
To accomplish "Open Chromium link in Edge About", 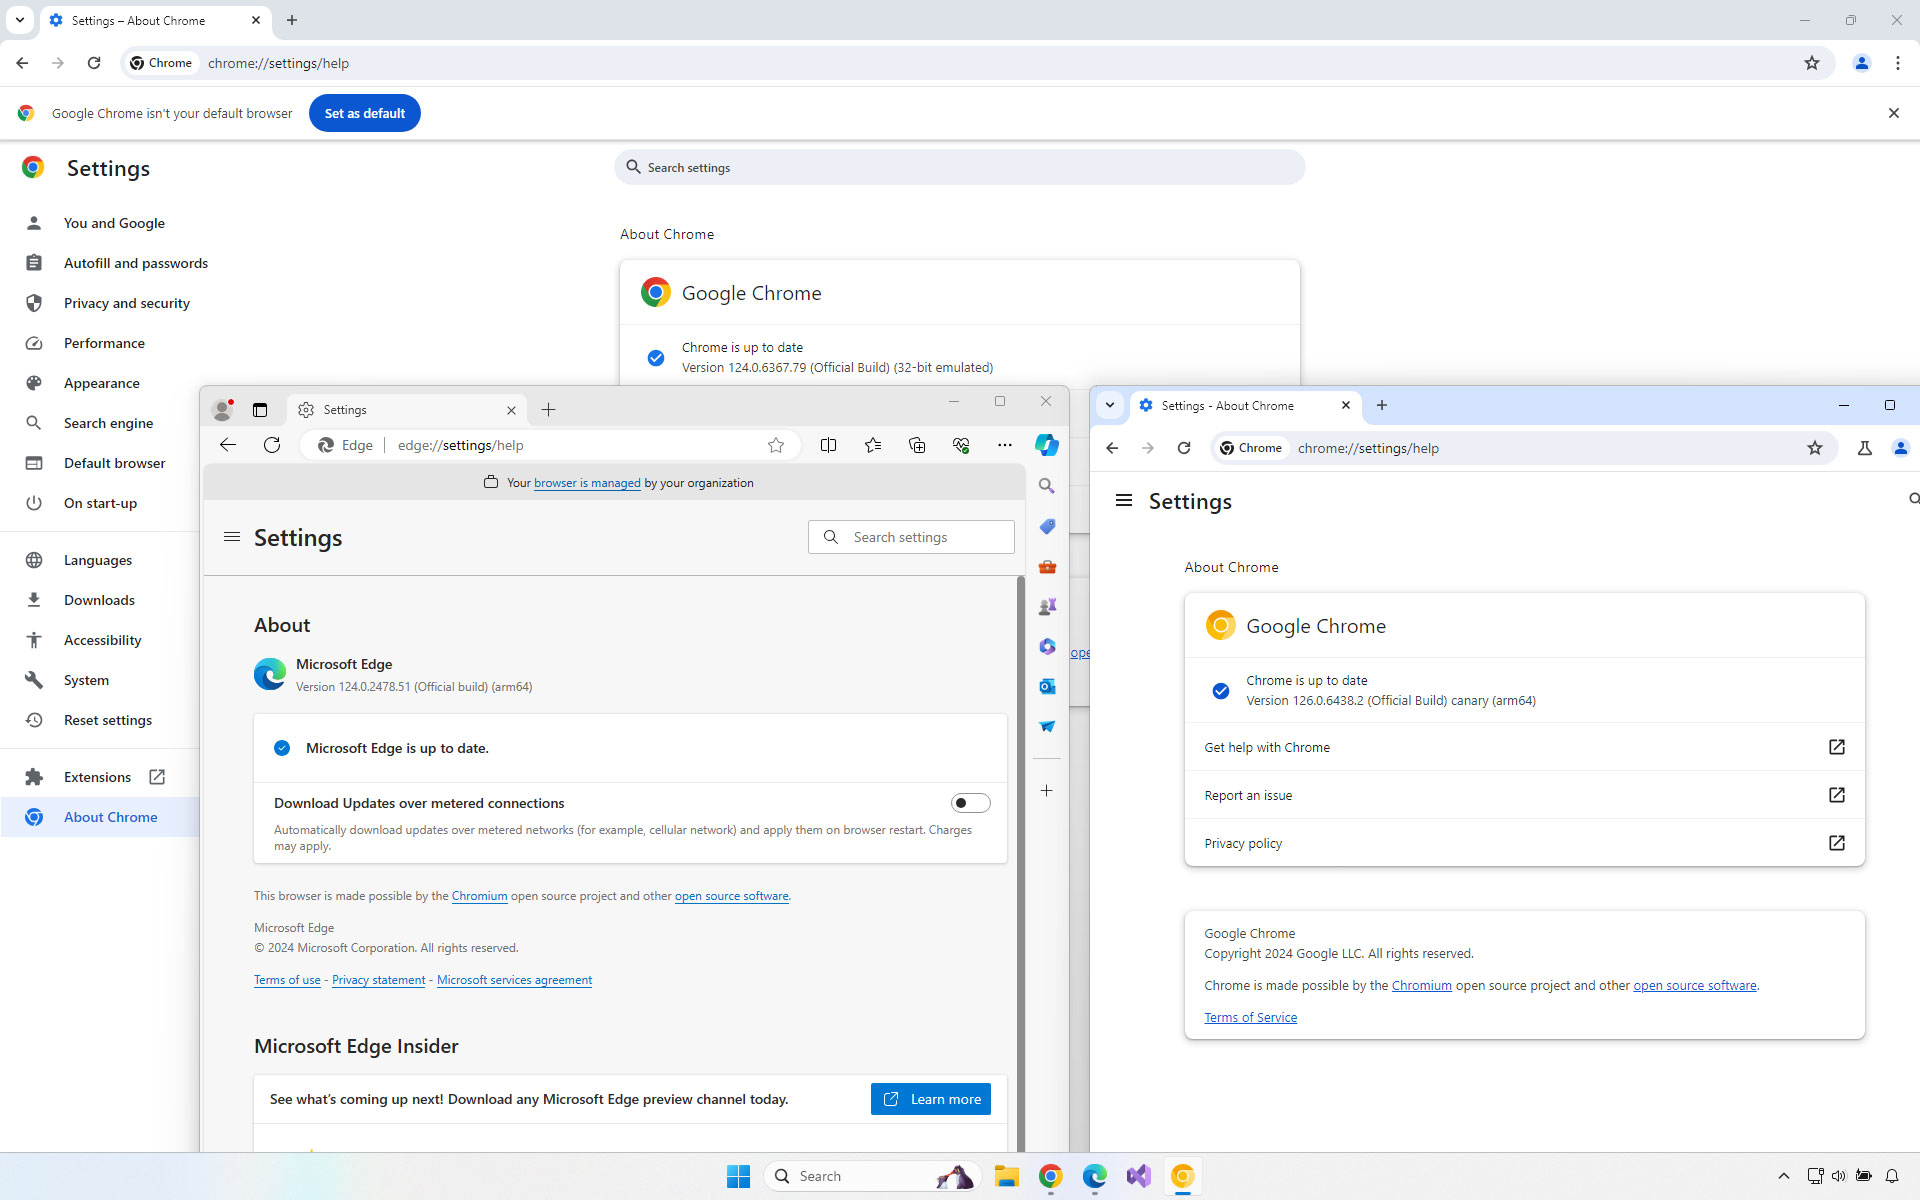I will click(x=479, y=896).
